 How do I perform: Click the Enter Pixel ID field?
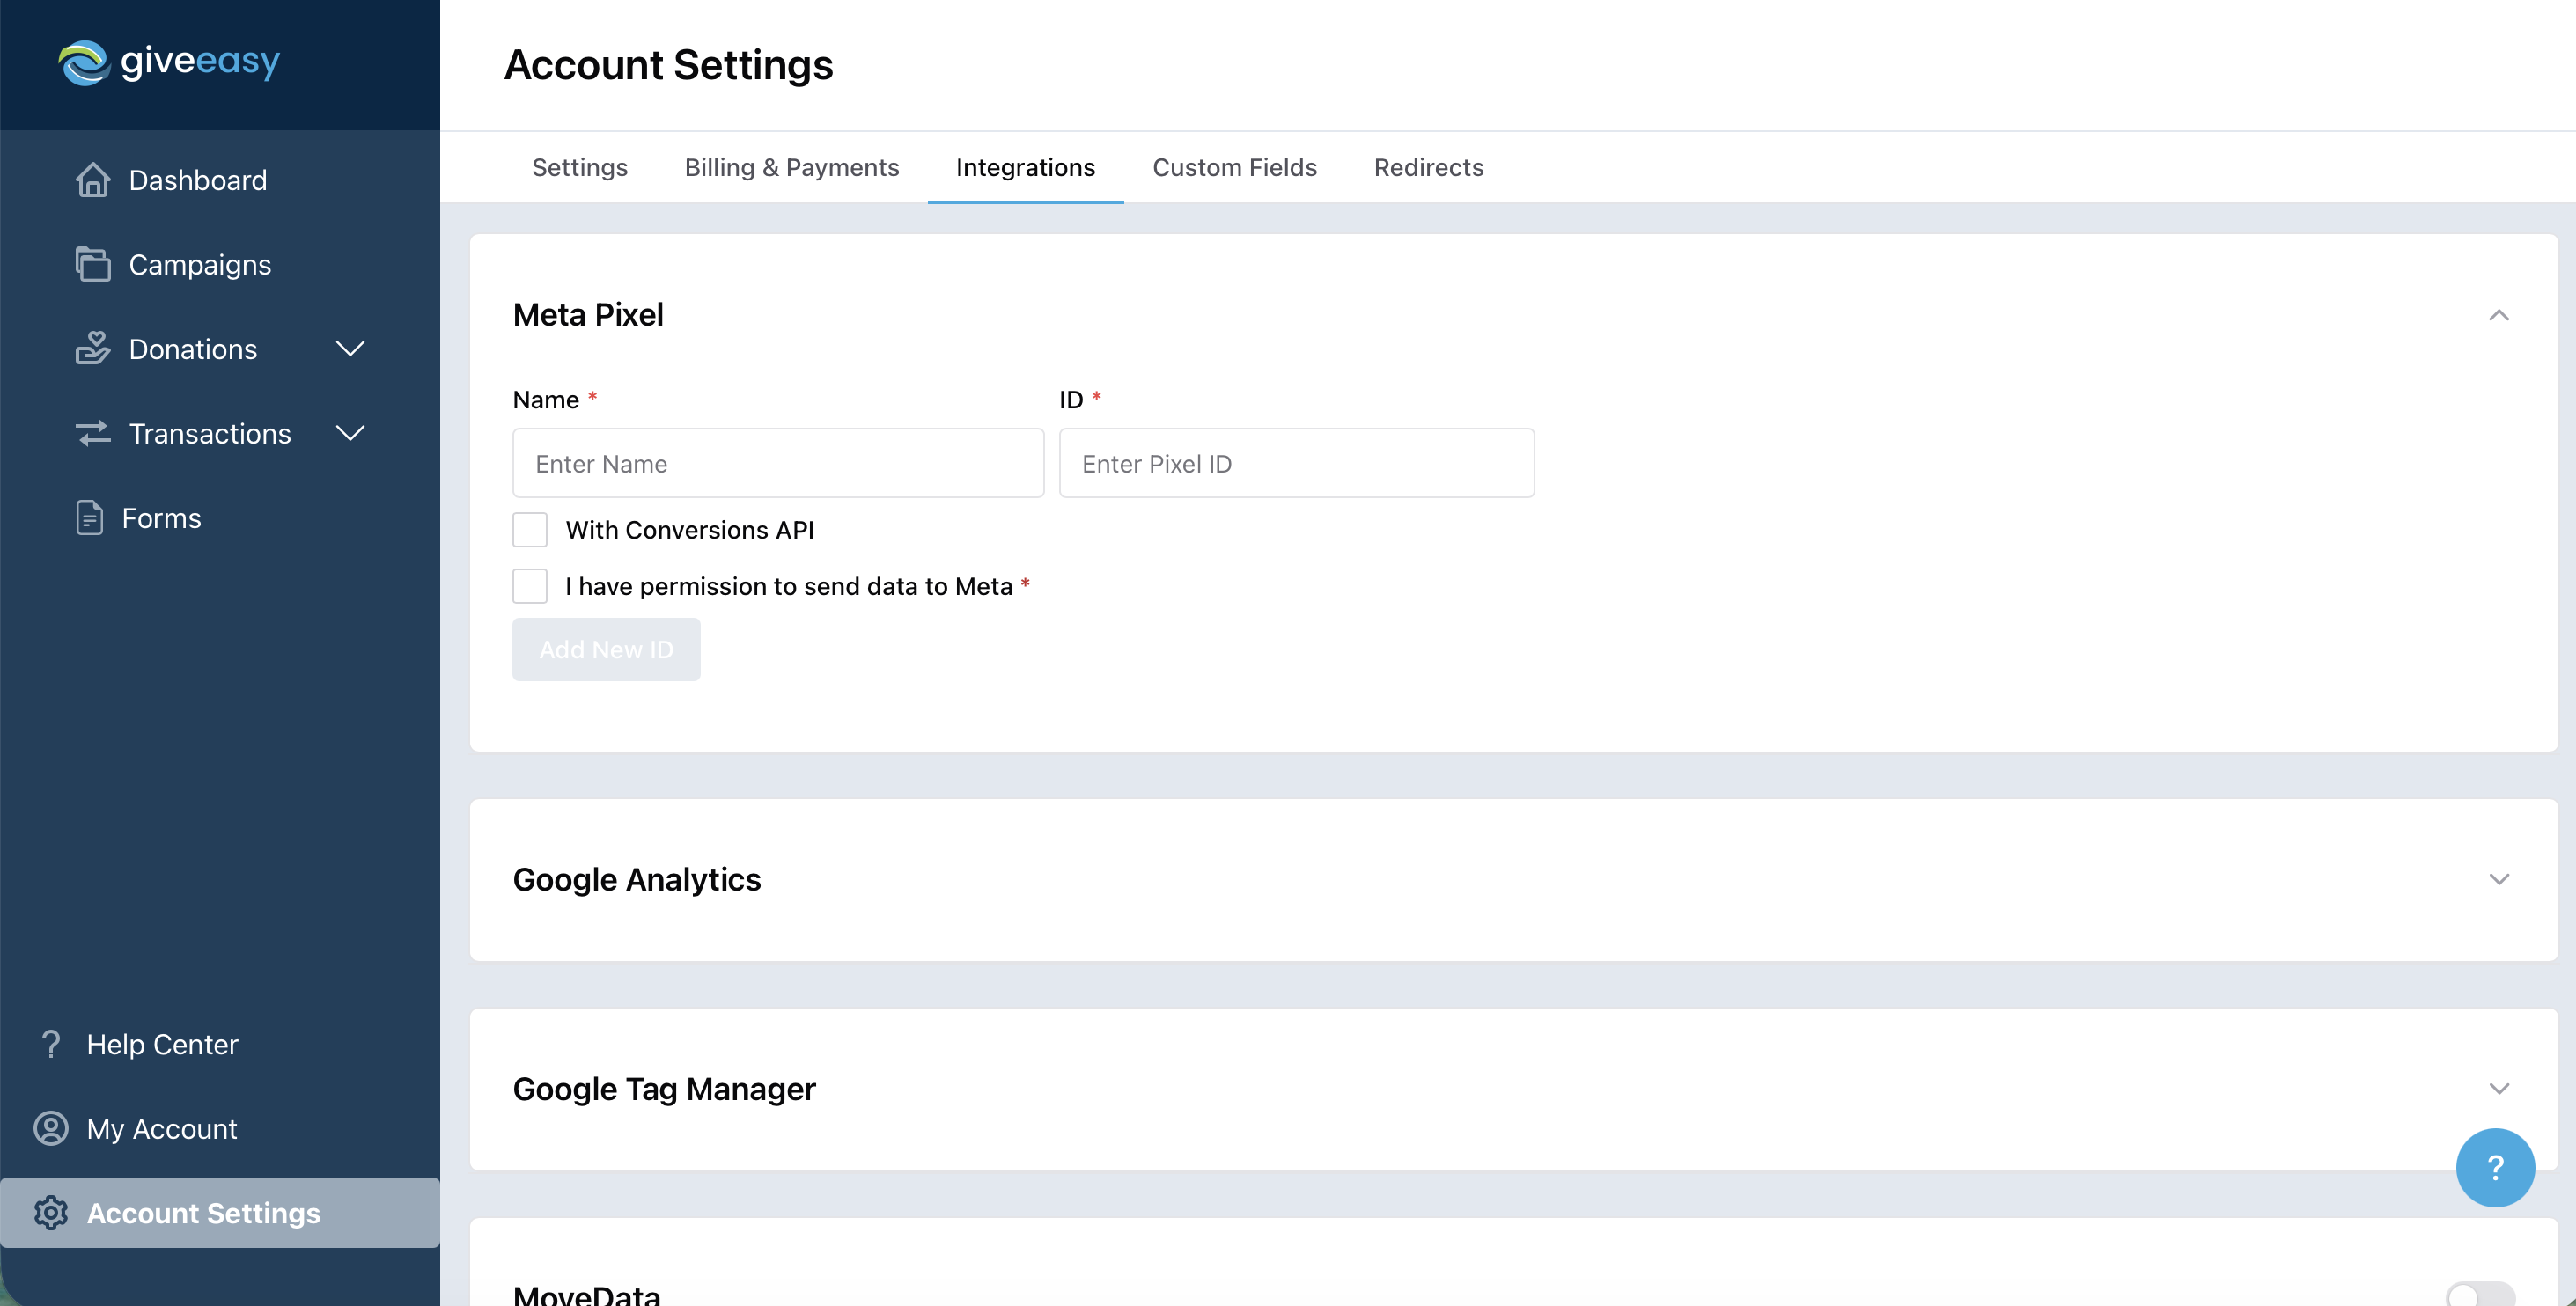1297,463
